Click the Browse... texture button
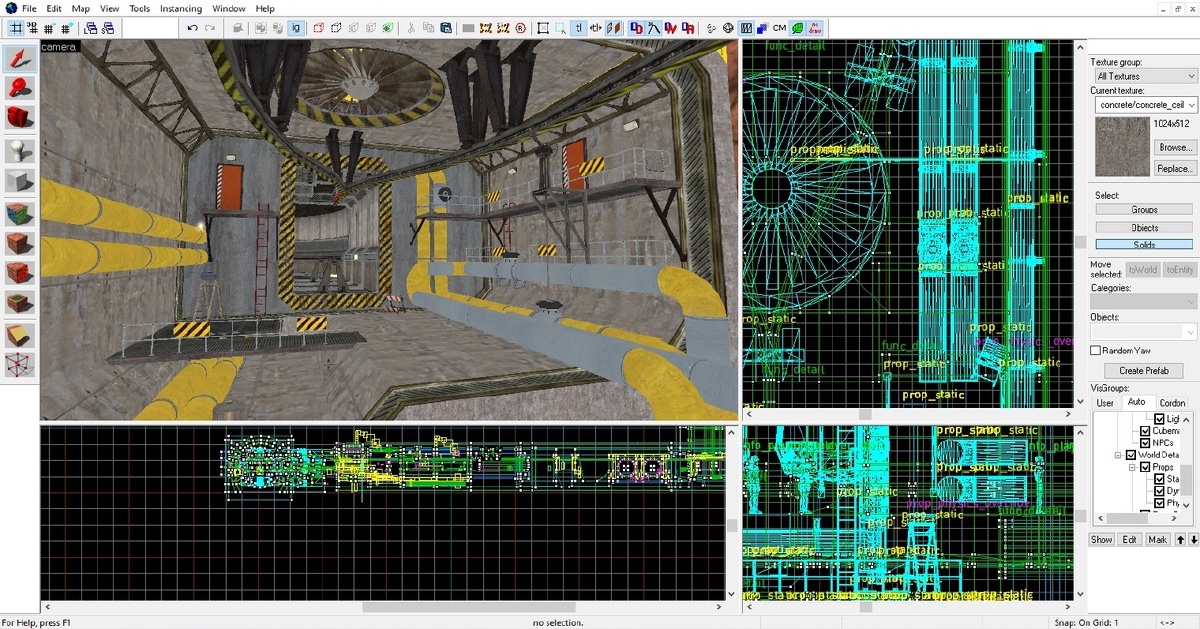 [1174, 147]
